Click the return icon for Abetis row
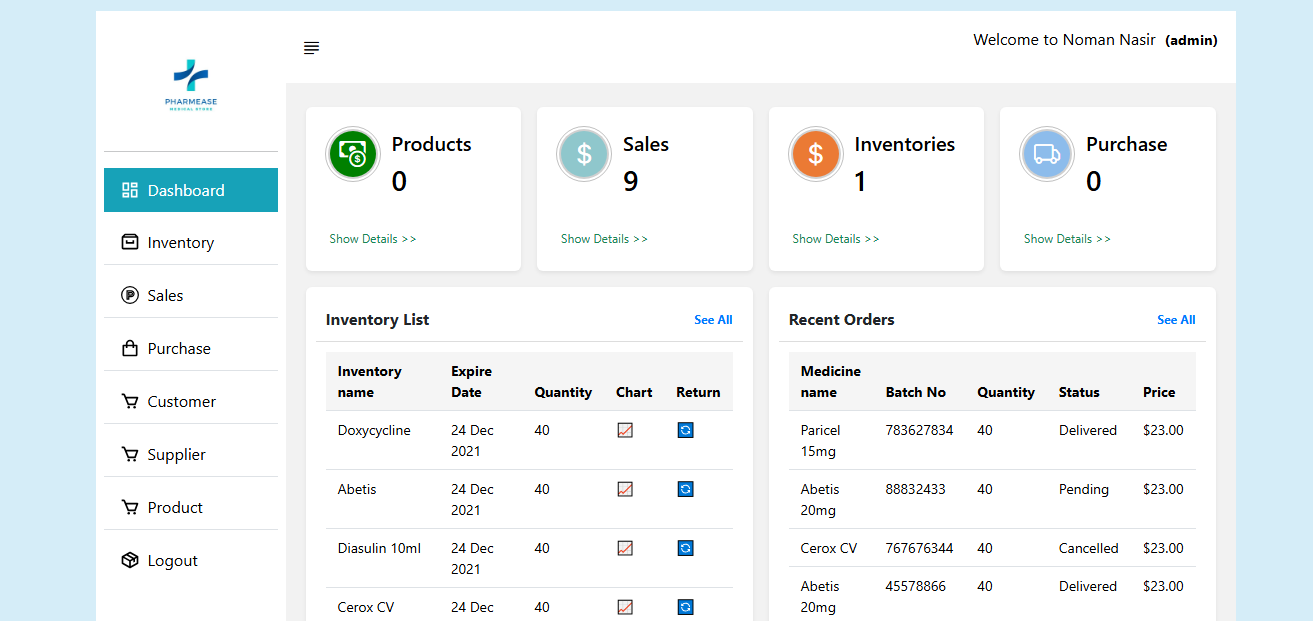Viewport: 1313px width, 621px height. click(685, 489)
